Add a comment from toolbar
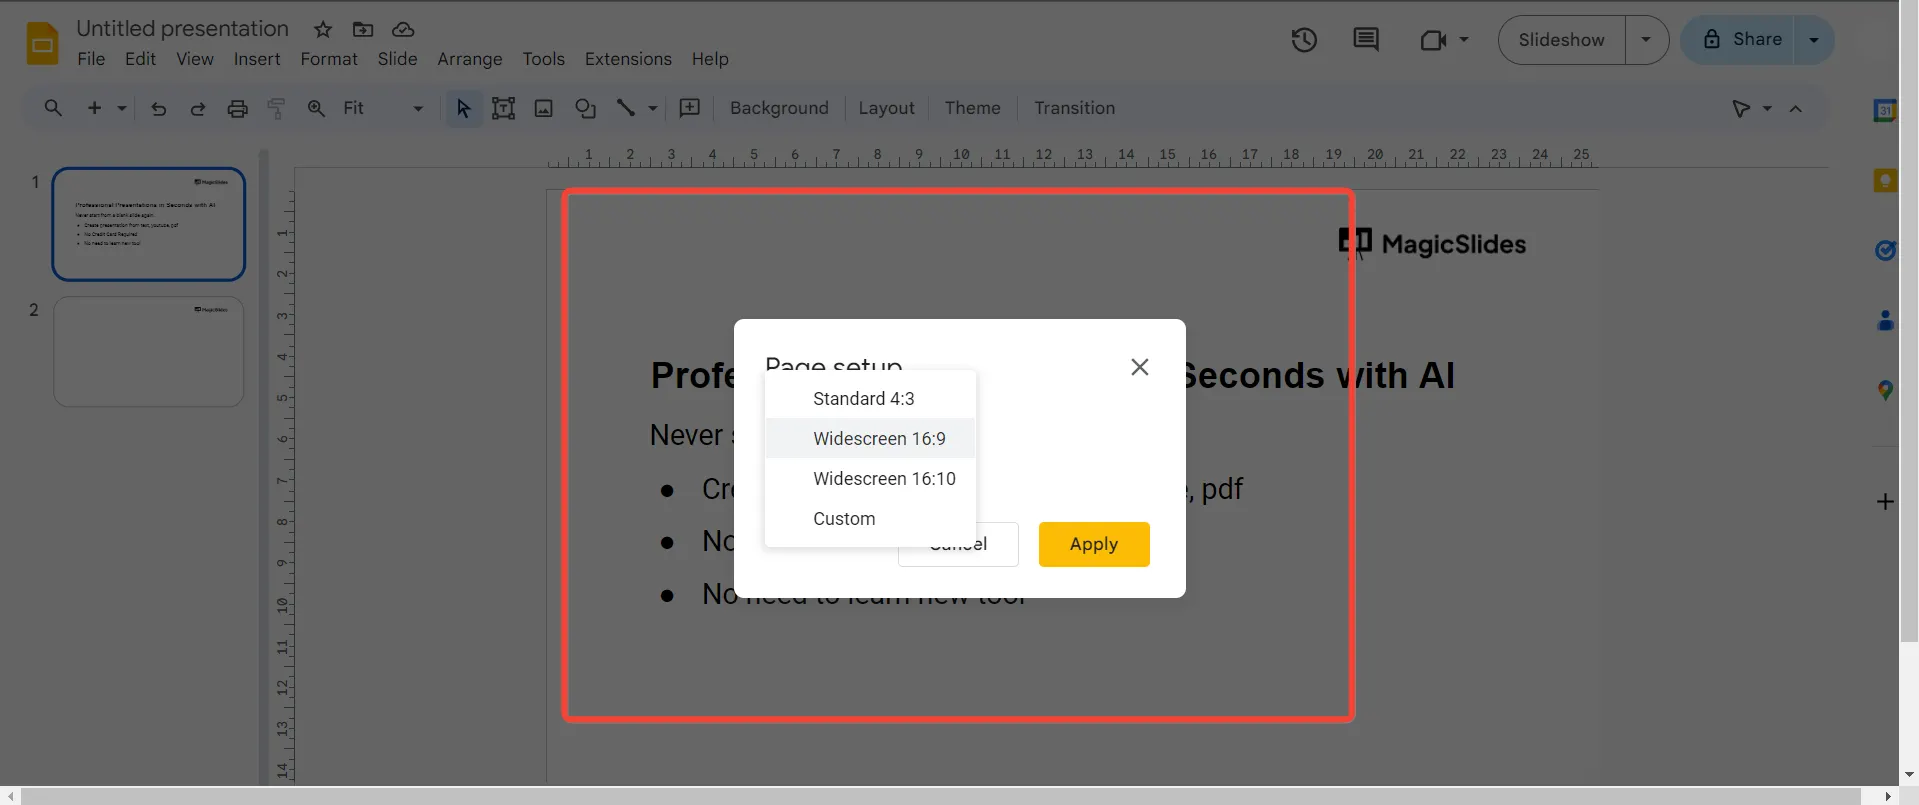Image resolution: width=1919 pixels, height=805 pixels. pyautogui.click(x=690, y=108)
